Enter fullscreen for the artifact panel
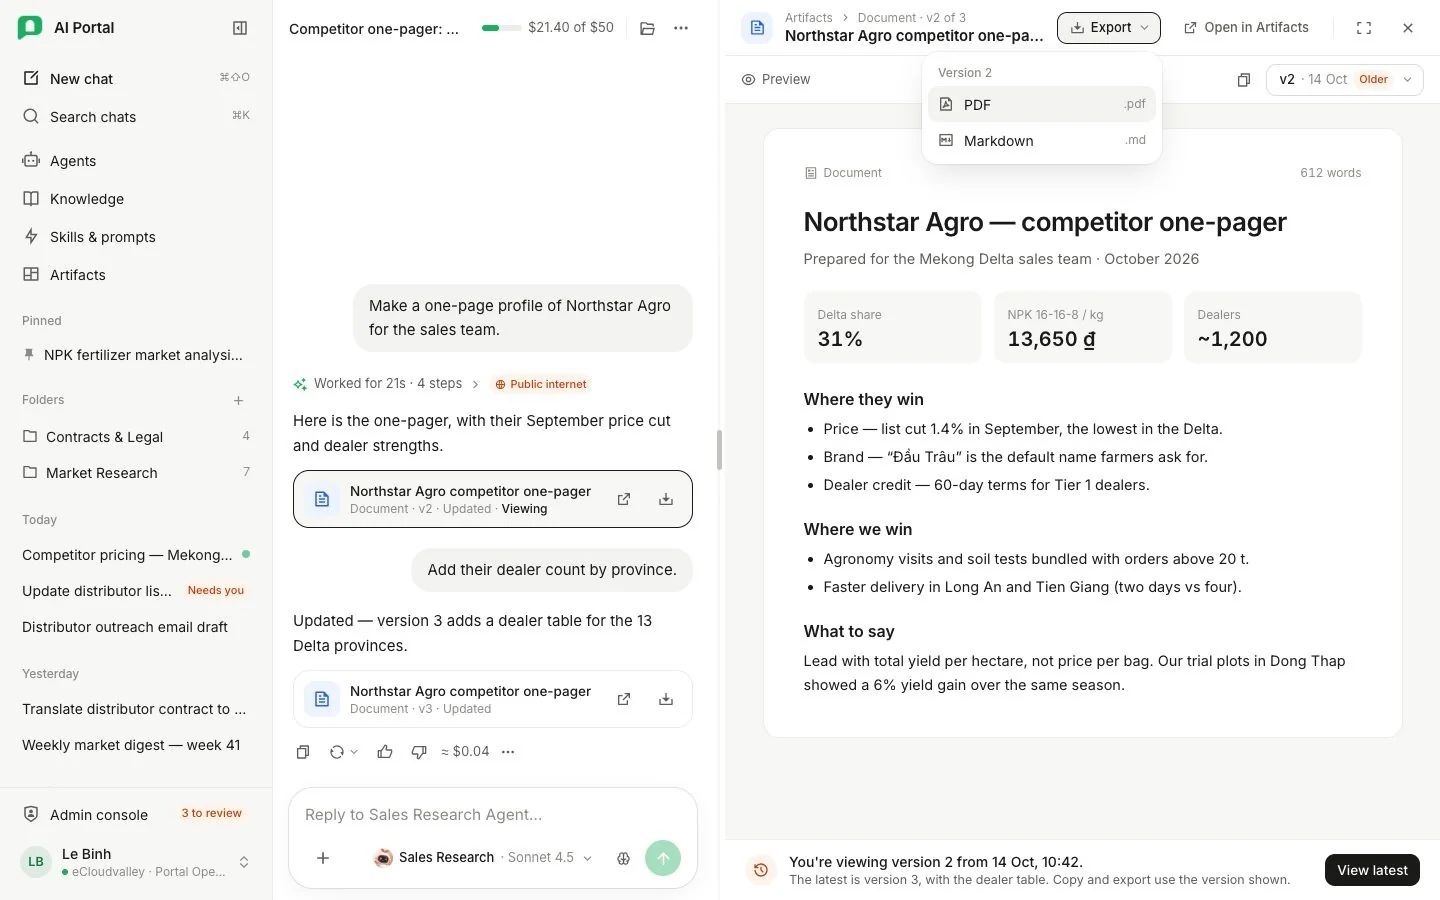This screenshot has width=1440, height=900. coord(1364,28)
